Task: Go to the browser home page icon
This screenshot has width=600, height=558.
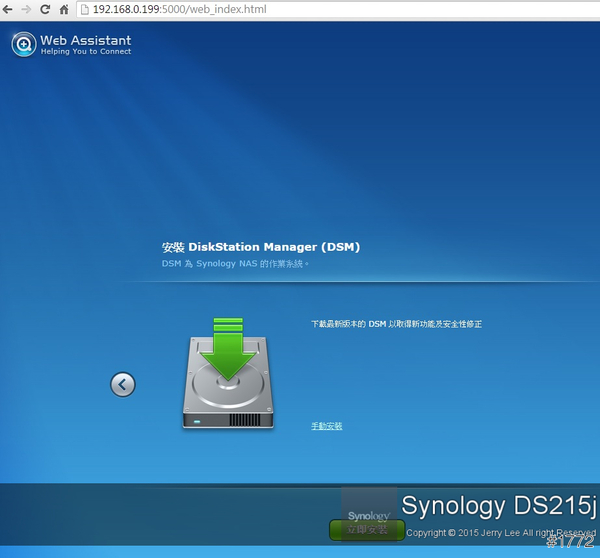Action: (64, 9)
